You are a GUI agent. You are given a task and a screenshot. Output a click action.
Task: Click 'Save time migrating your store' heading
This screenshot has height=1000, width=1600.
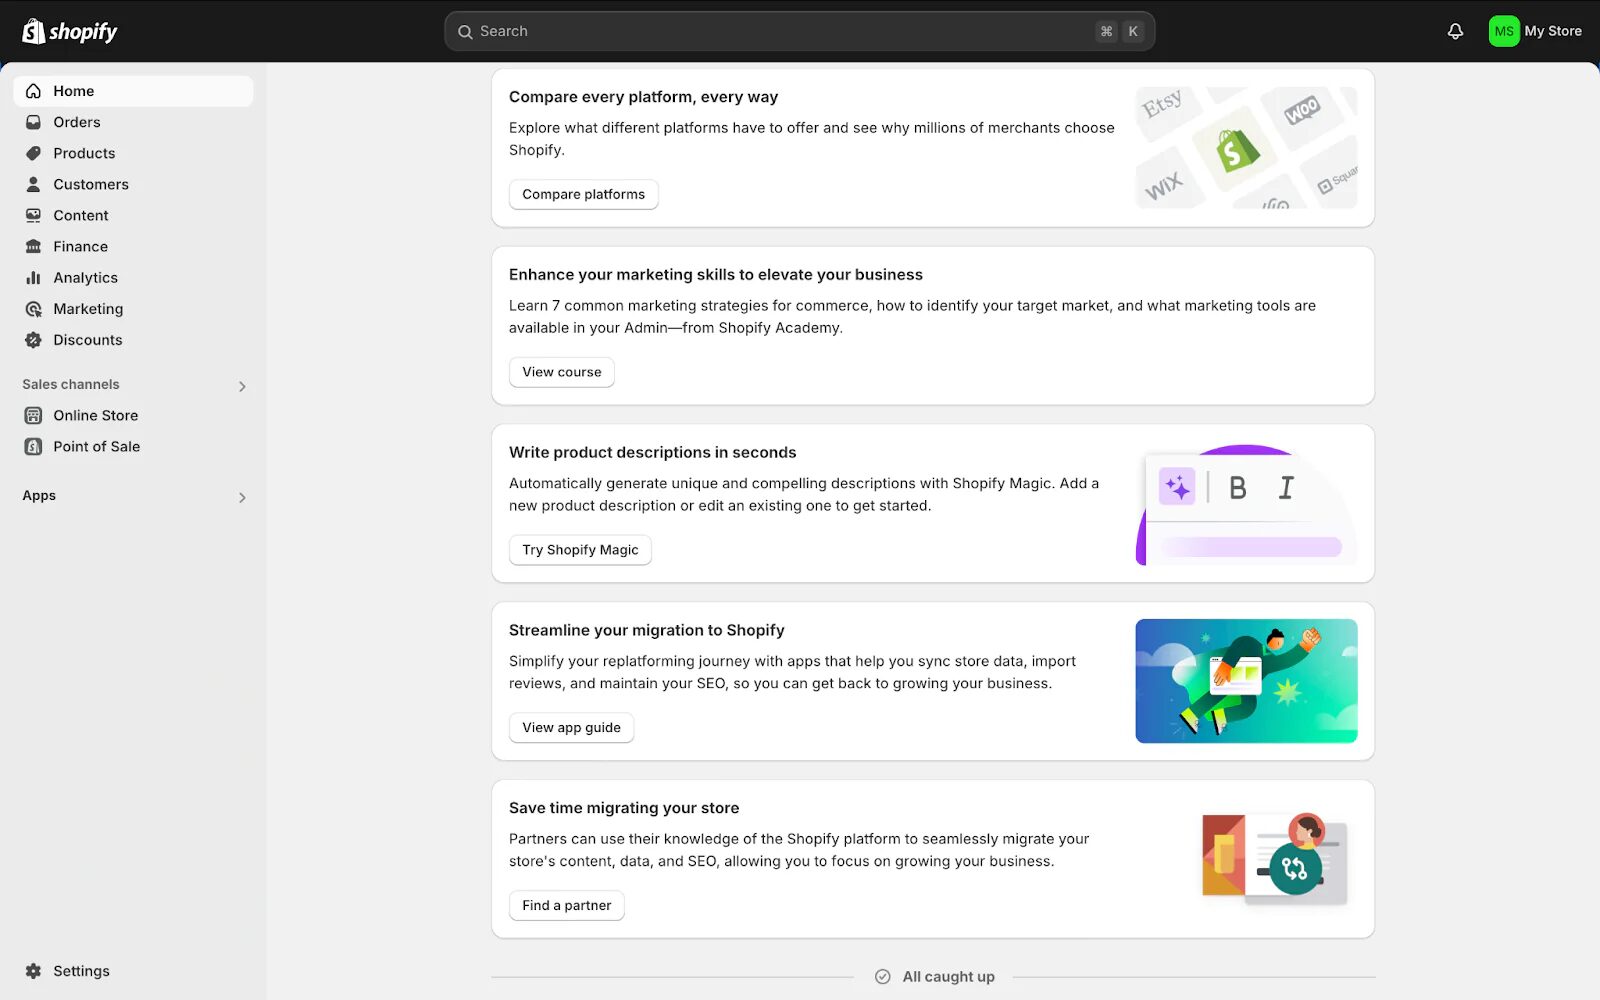pyautogui.click(x=624, y=808)
